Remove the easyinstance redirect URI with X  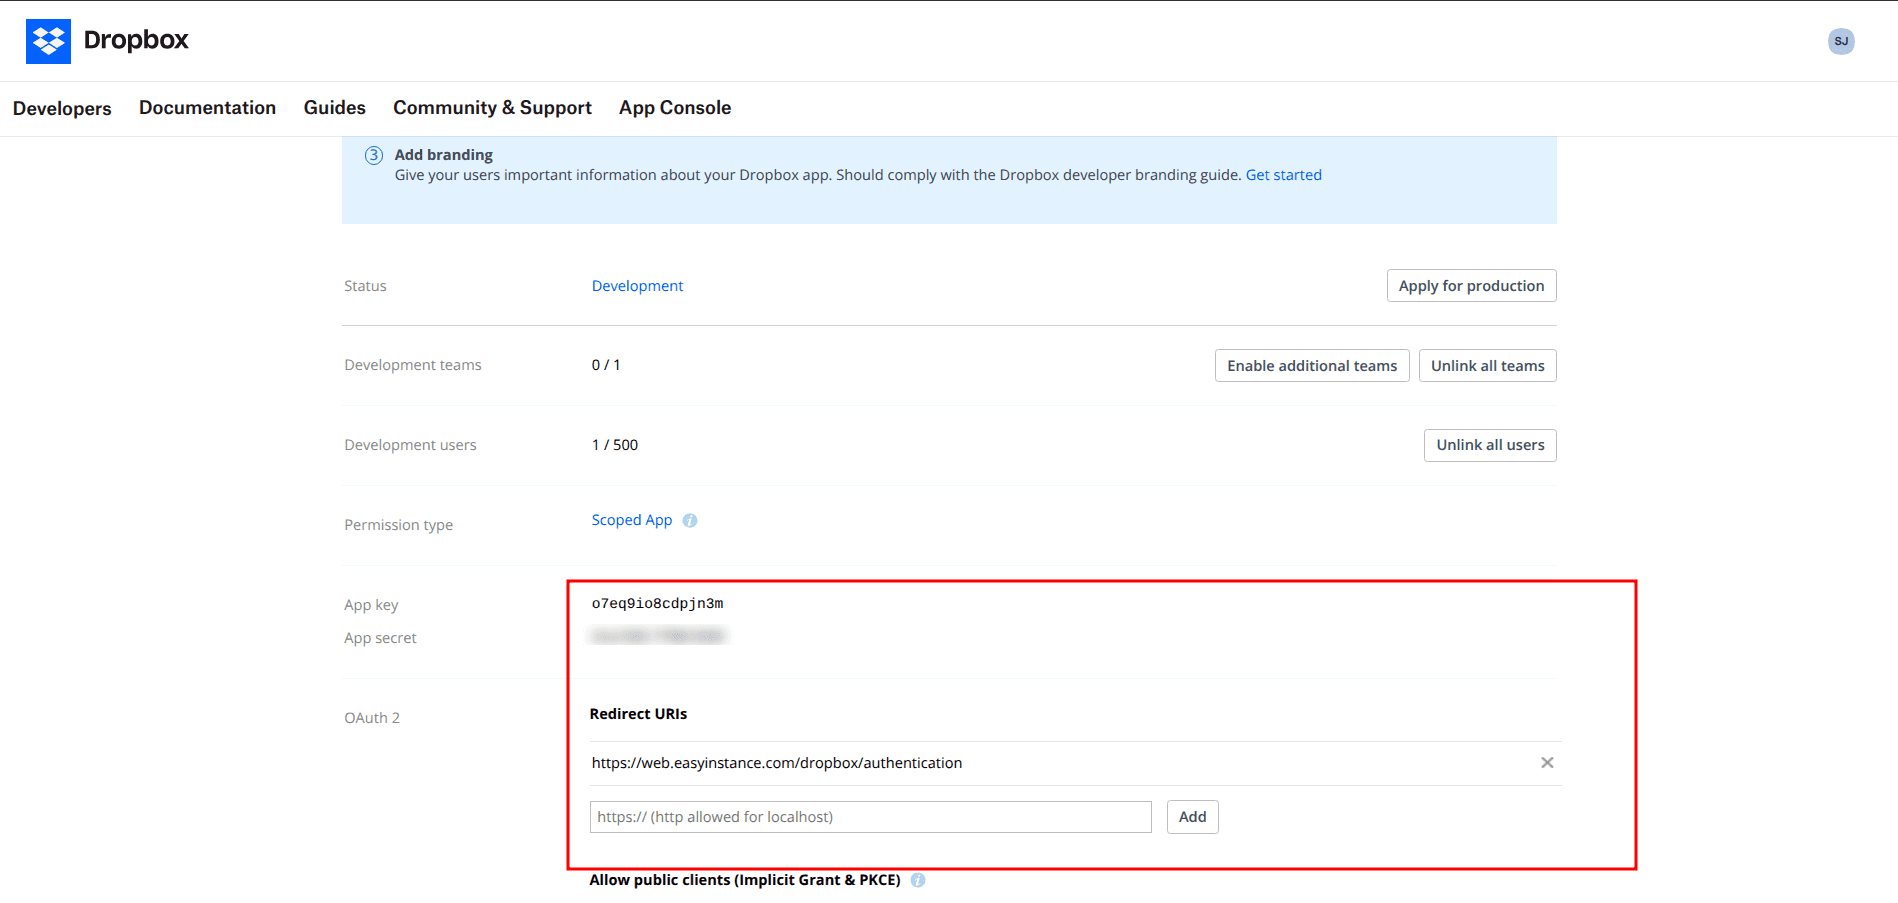coord(1547,763)
